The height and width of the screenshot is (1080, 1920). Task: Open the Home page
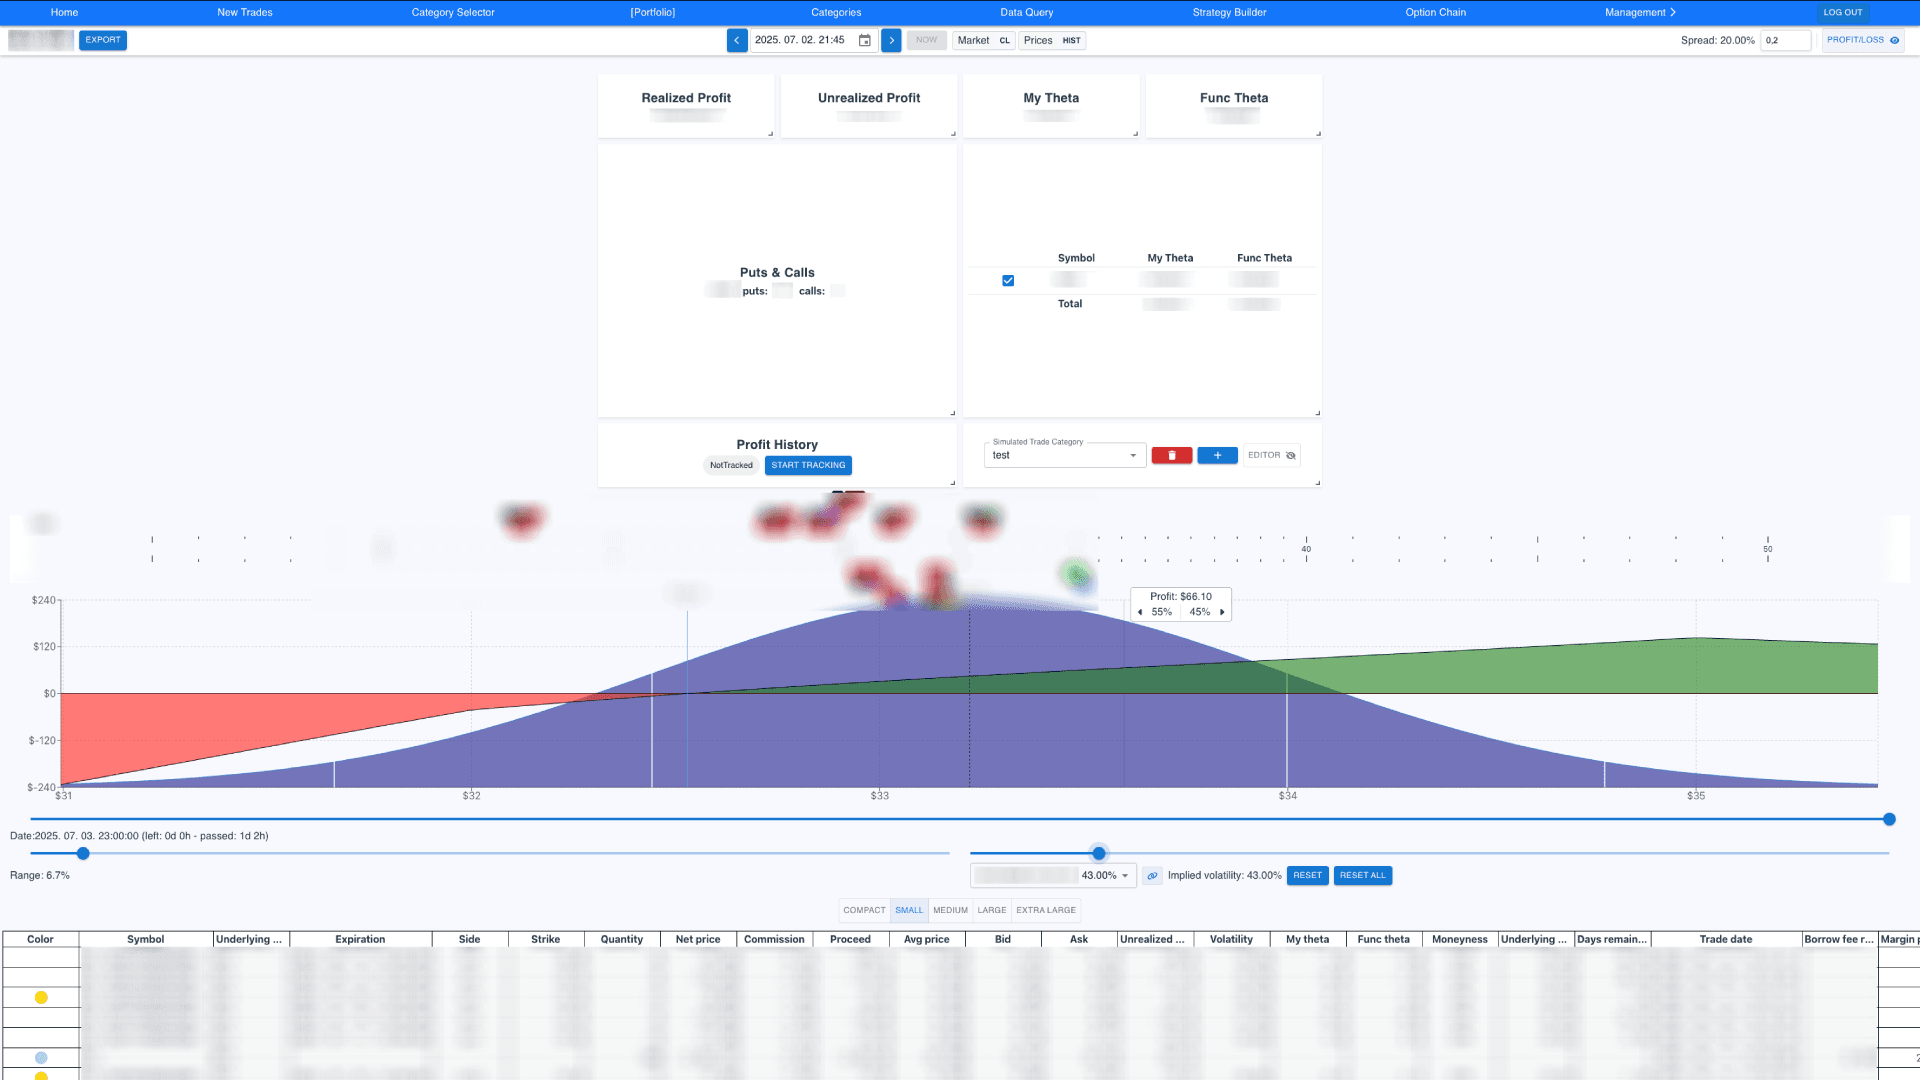[x=64, y=13]
